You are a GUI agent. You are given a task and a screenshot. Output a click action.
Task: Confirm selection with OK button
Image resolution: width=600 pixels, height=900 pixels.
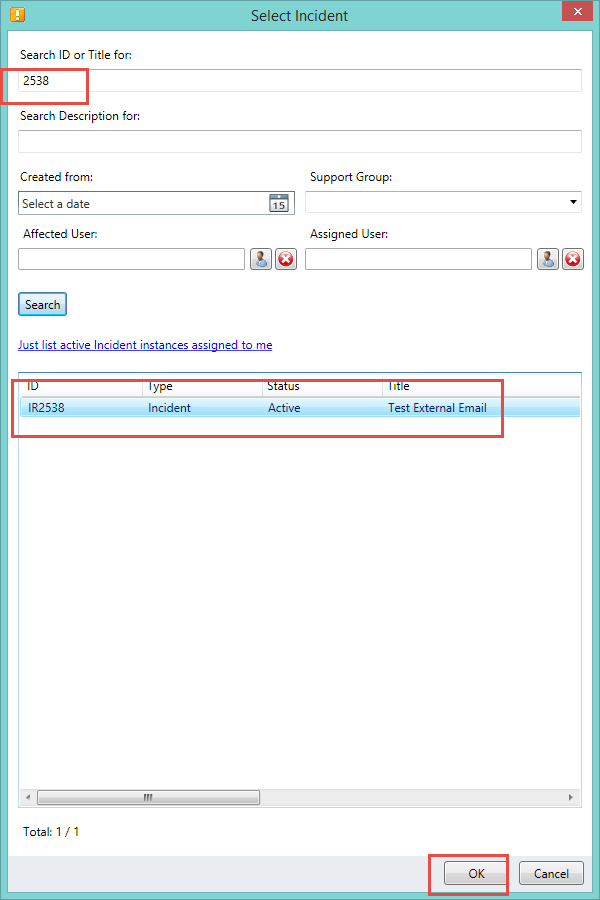(x=476, y=873)
